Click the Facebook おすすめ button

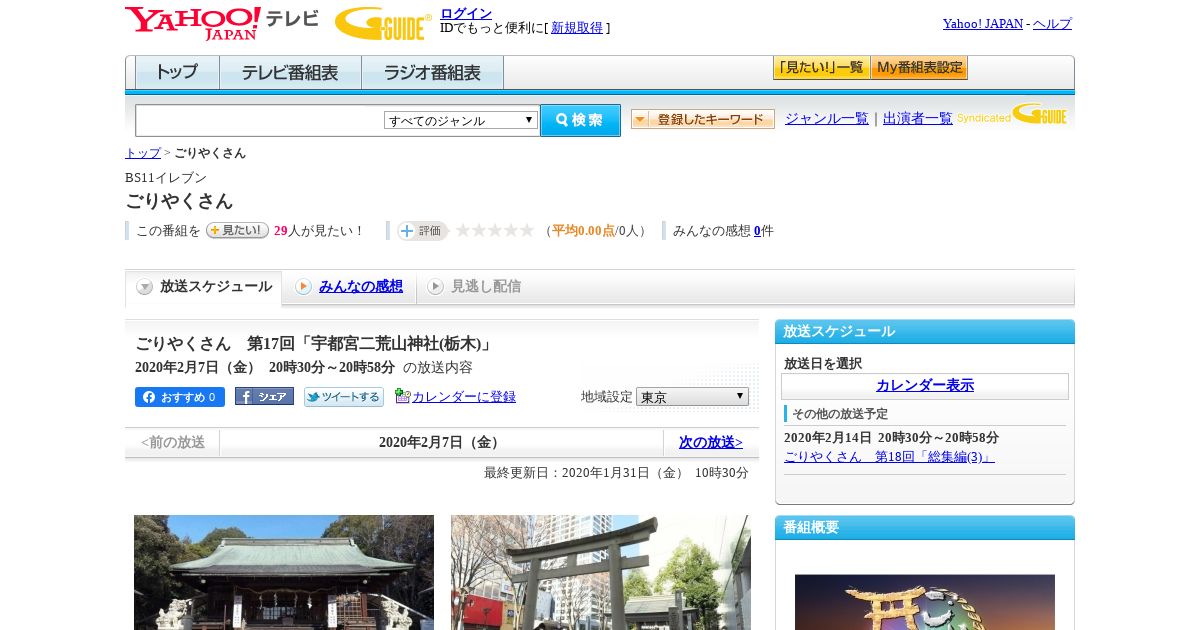tap(180, 397)
